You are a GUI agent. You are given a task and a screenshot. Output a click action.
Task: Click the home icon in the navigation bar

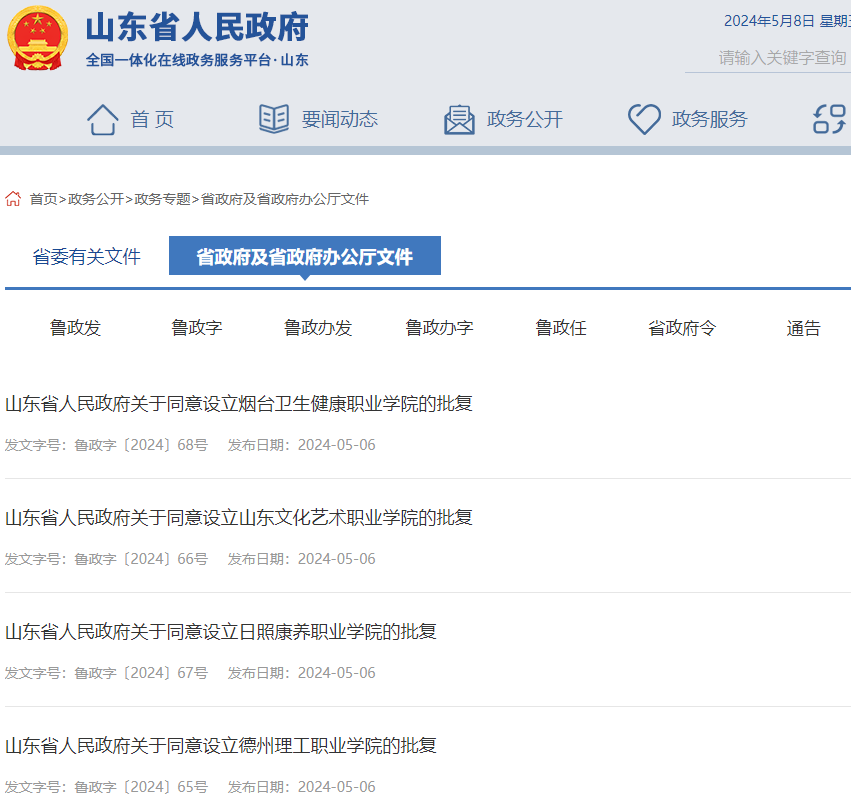click(x=102, y=117)
